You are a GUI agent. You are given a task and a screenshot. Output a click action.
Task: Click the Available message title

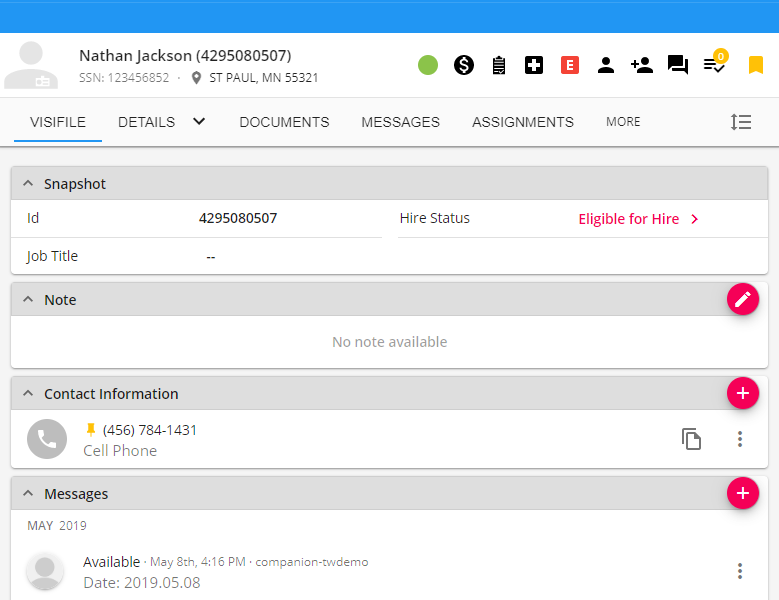(x=111, y=562)
